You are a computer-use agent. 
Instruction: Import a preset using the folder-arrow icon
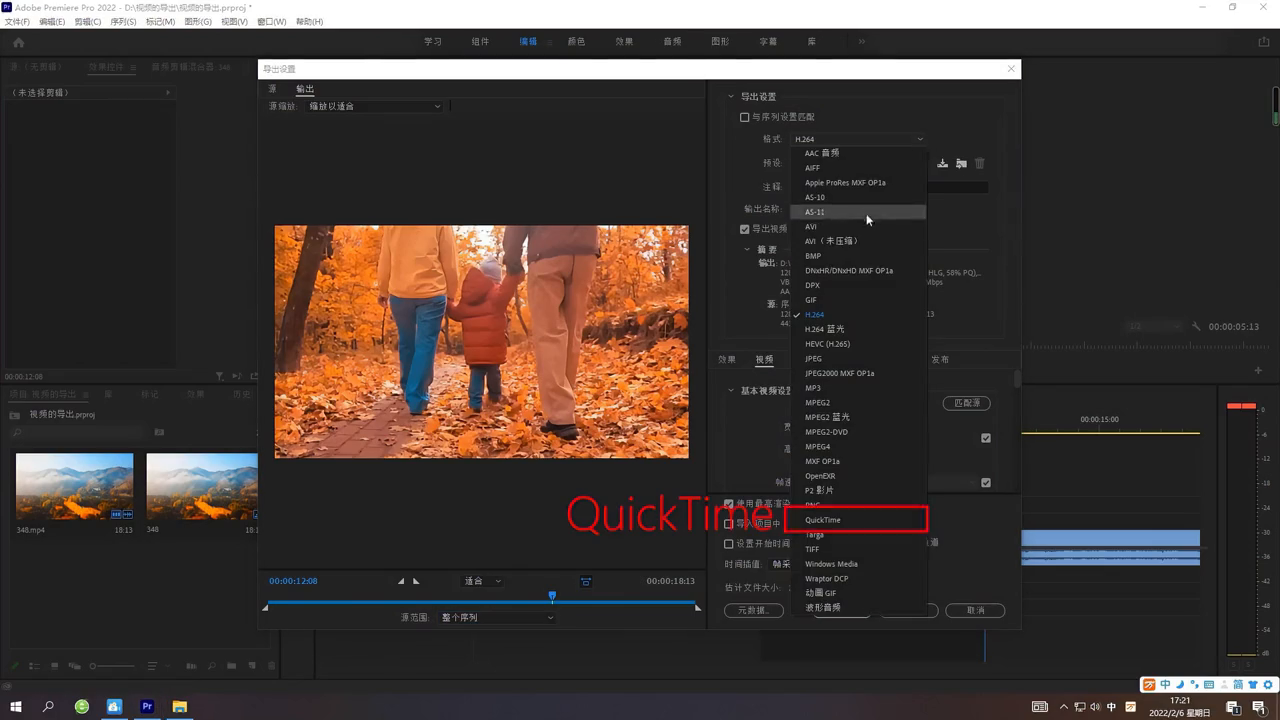pos(960,162)
